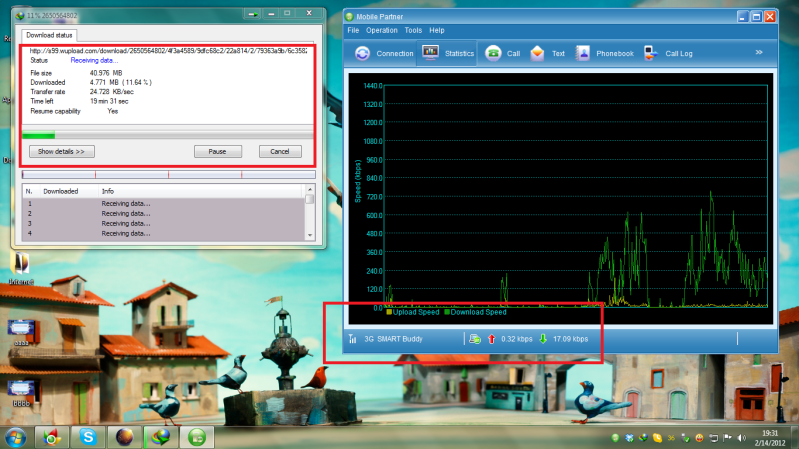Open the File menu in Mobile Partner
The image size is (799, 449).
pos(353,31)
